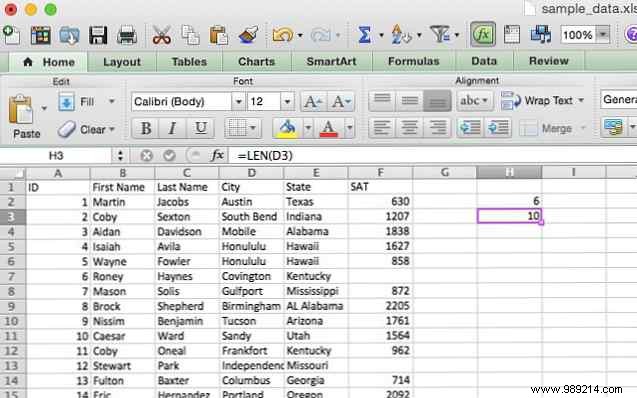Align text to top of cell
The width and height of the screenshot is (637, 398).
(382, 101)
